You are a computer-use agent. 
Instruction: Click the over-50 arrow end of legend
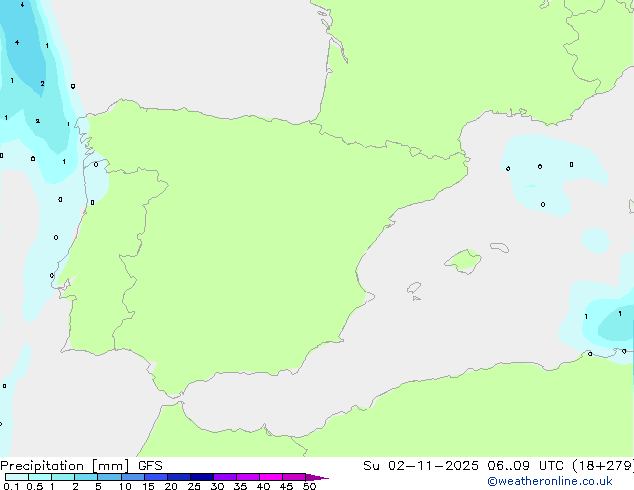[x=317, y=477]
